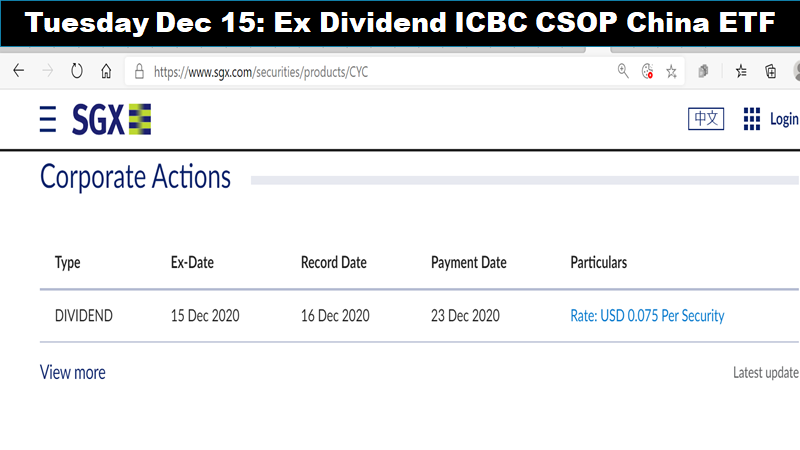This screenshot has height=450, width=800.
Task: Click the SGX logo
Action: pos(111,119)
